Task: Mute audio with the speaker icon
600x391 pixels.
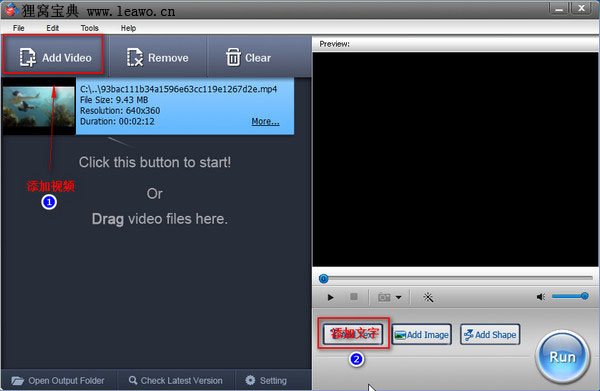Action: (x=541, y=297)
